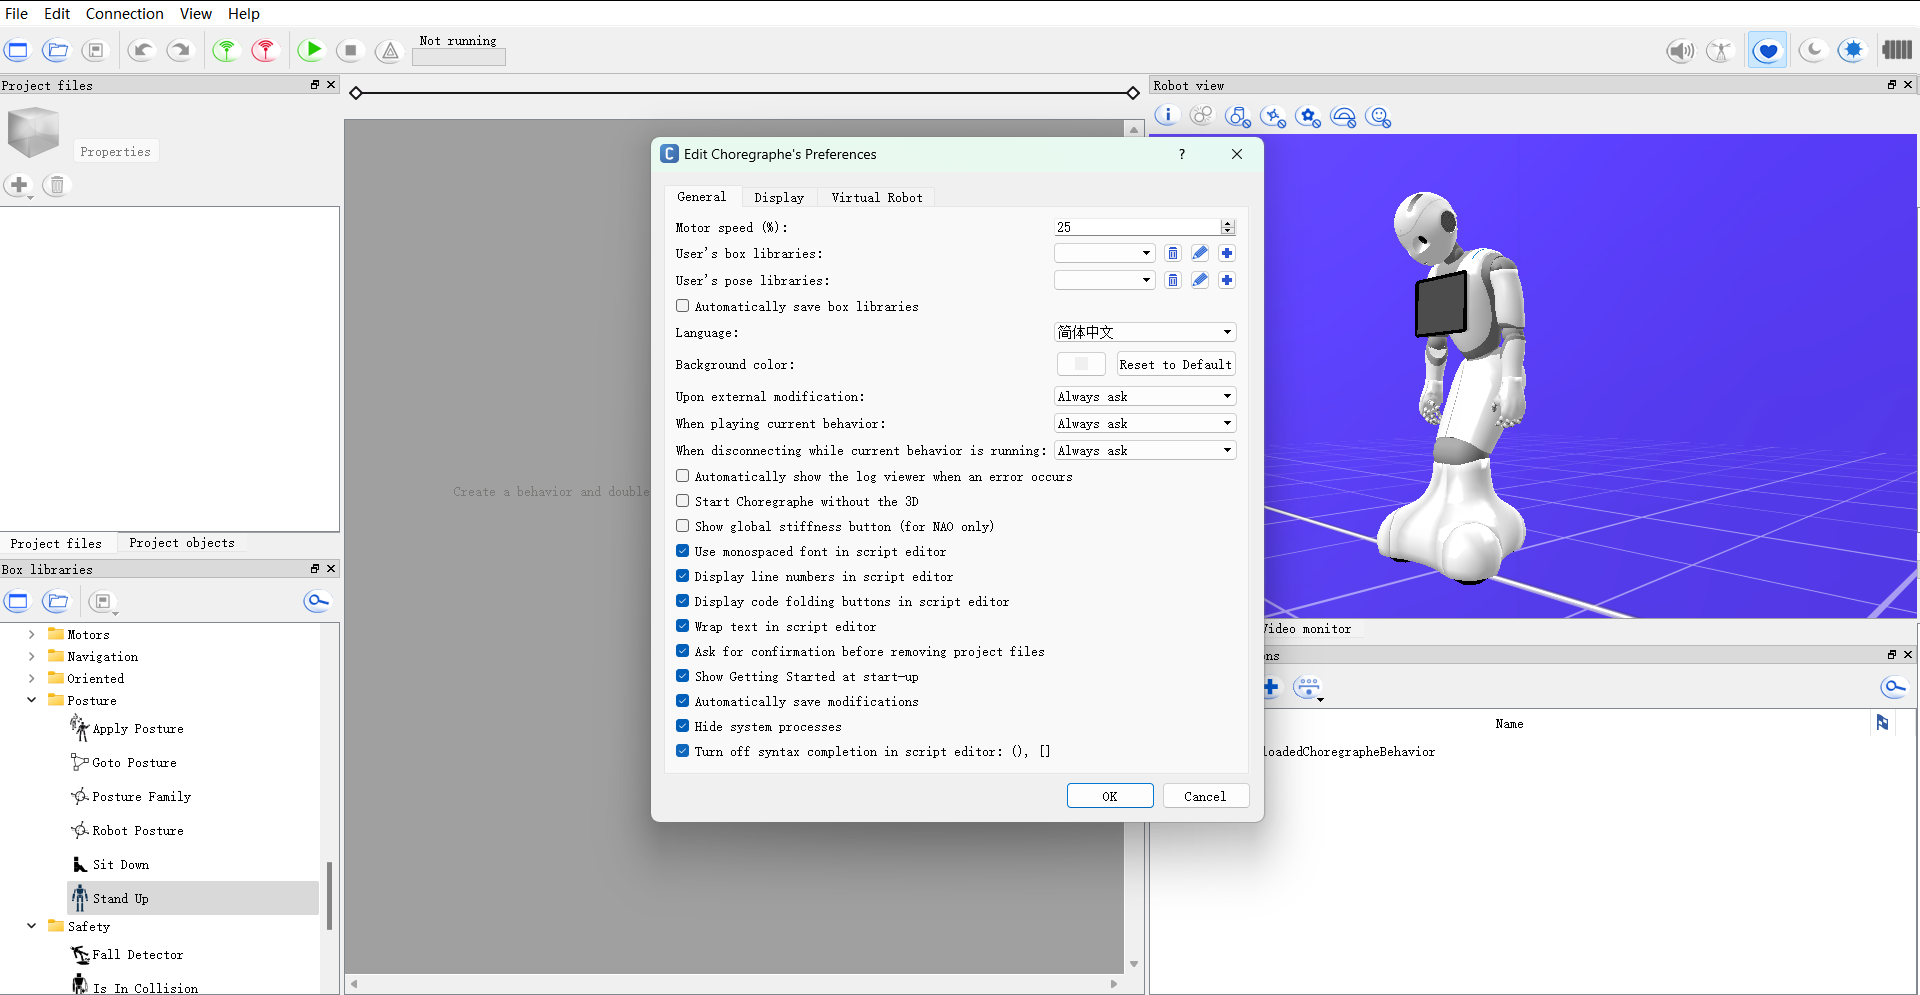This screenshot has width=1920, height=995.
Task: Open the Help menu
Action: pyautogui.click(x=243, y=13)
